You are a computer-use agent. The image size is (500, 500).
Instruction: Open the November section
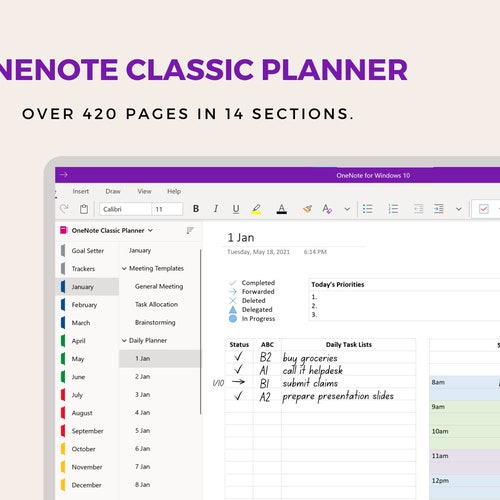88,467
